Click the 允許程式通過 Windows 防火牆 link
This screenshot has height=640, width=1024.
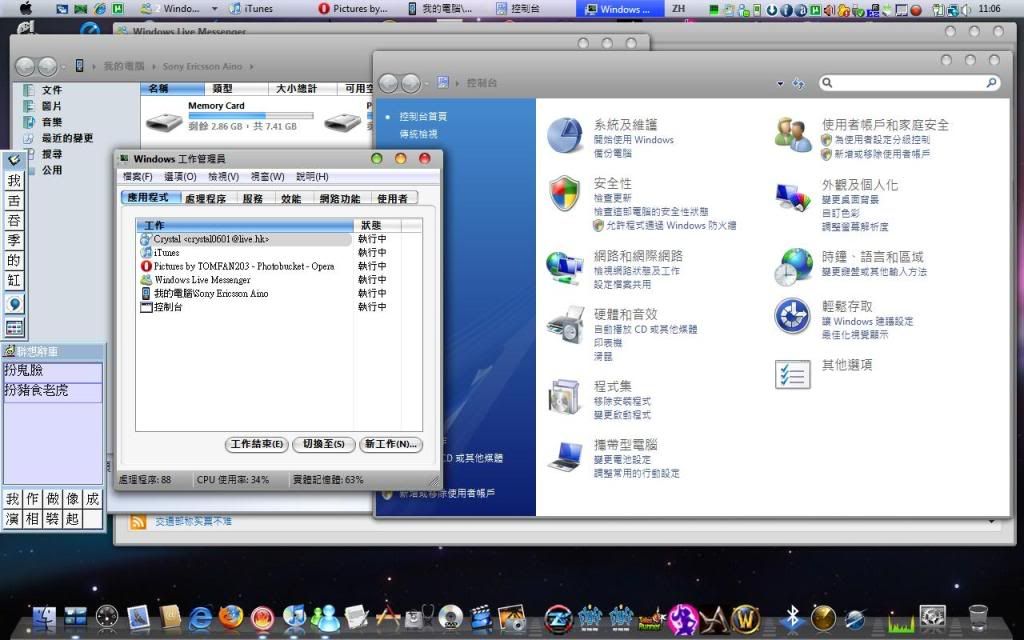[671, 225]
